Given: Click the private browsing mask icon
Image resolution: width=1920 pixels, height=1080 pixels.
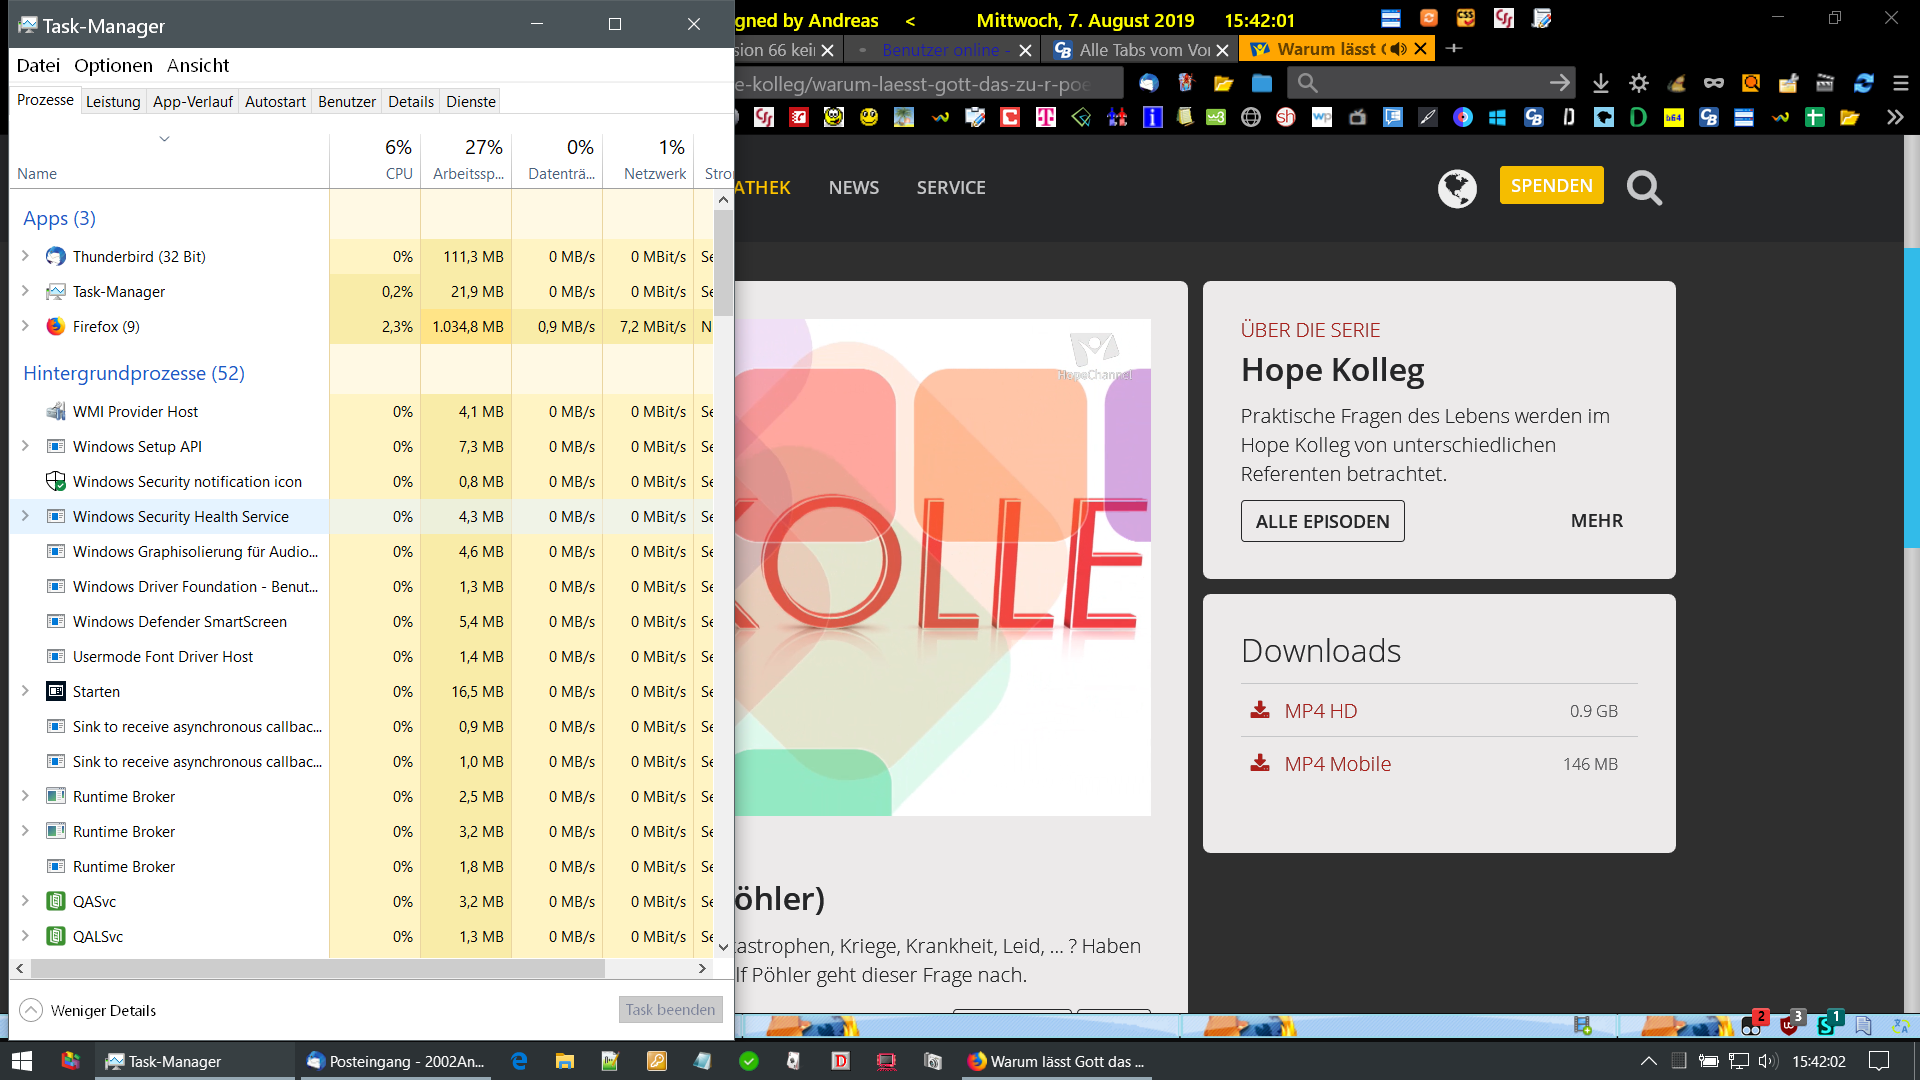Looking at the screenshot, I should click(1713, 84).
